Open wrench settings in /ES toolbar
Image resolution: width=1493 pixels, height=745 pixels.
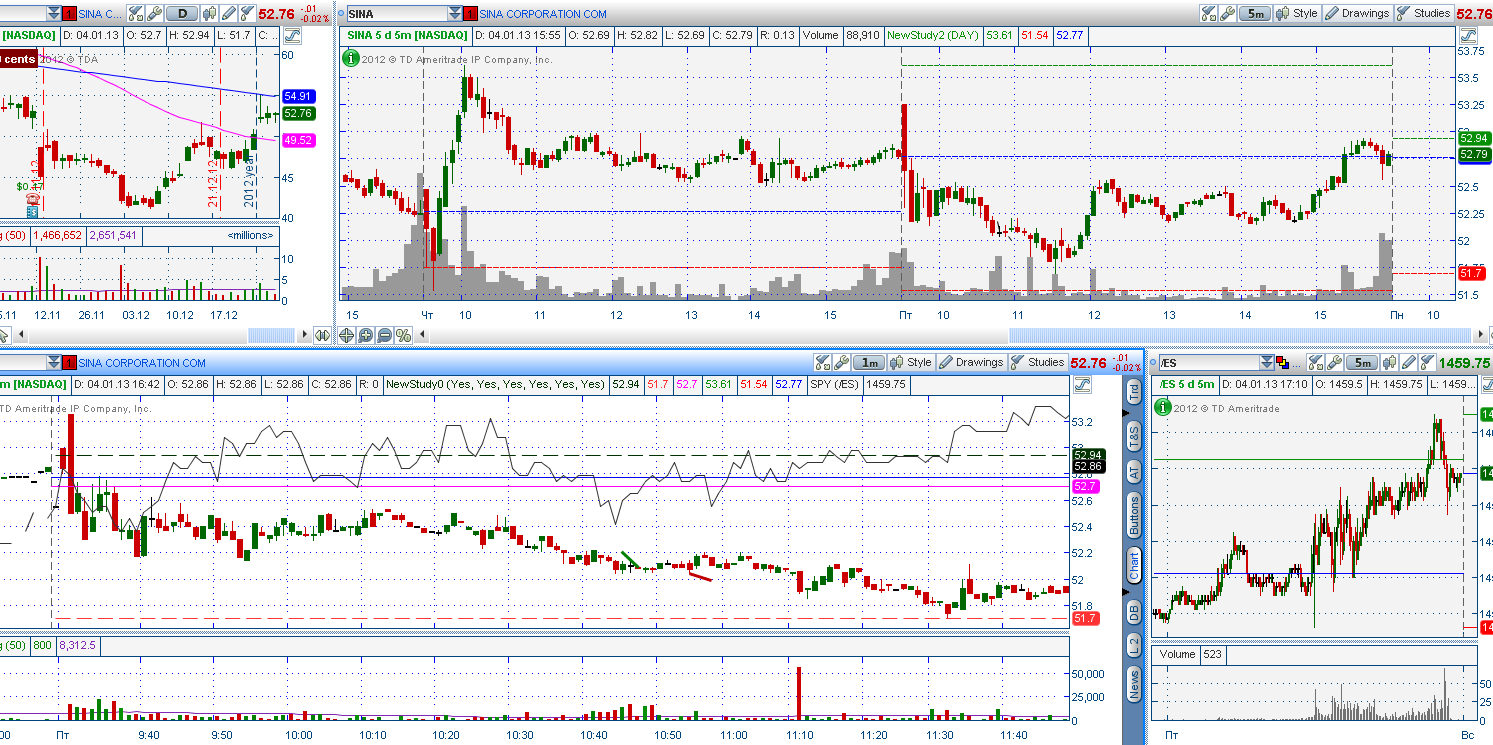click(1335, 363)
